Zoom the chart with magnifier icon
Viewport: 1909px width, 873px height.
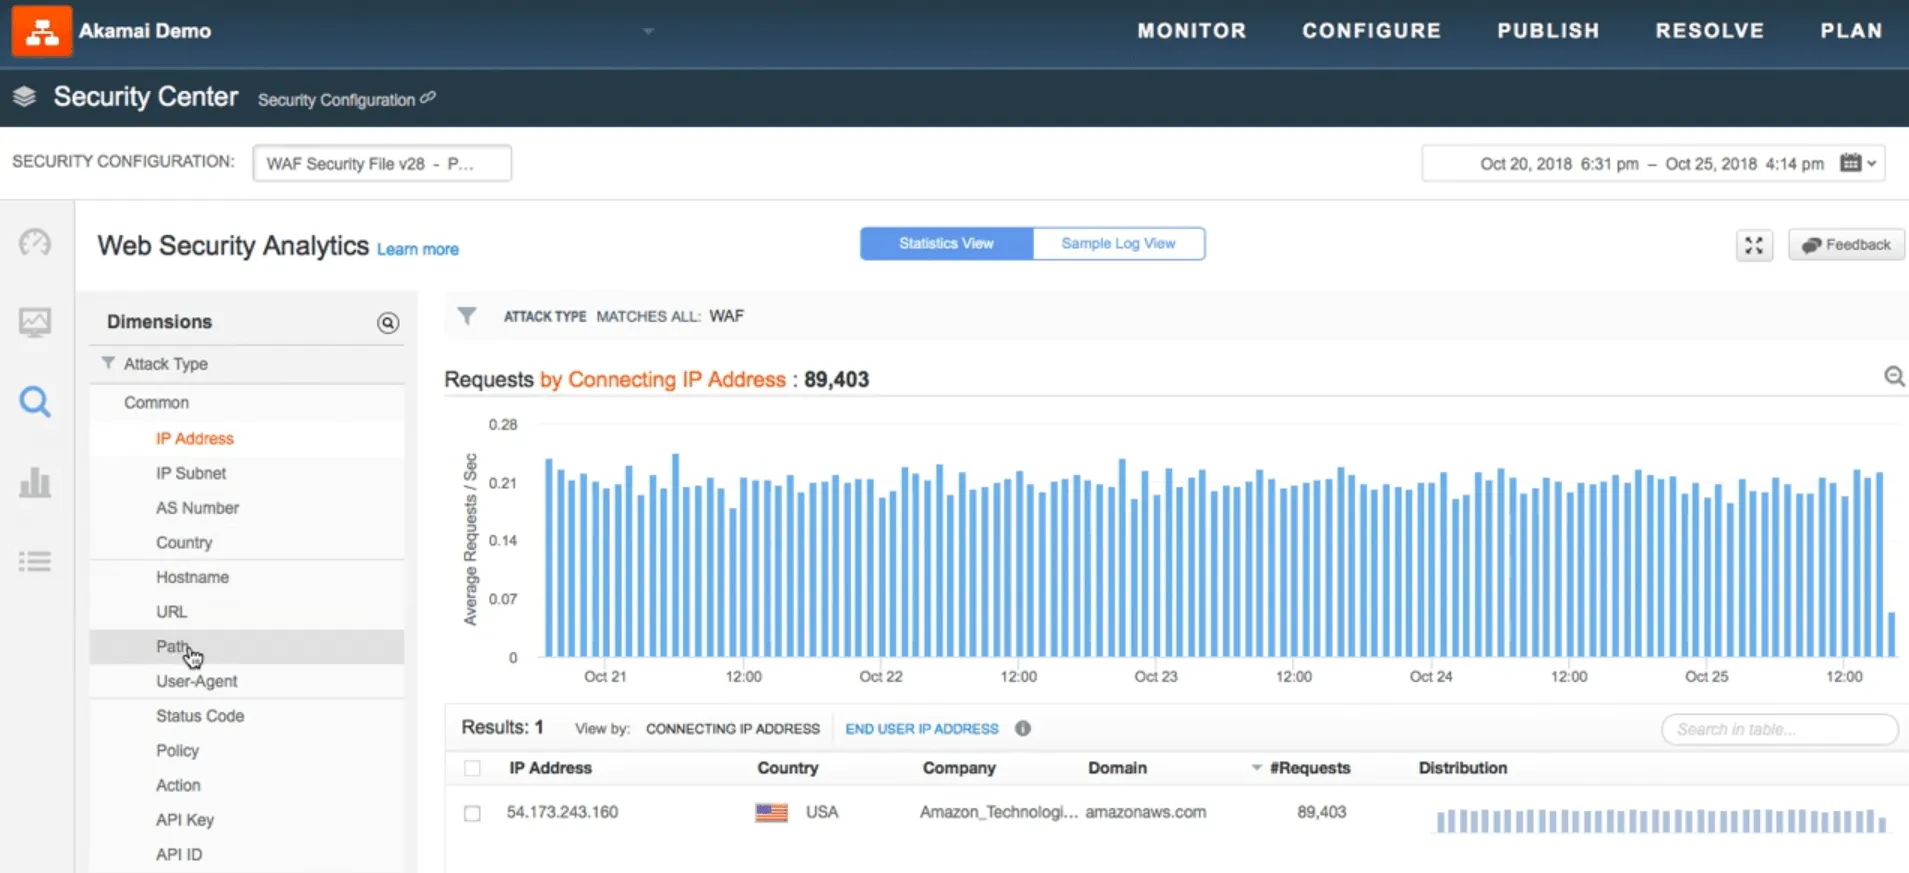[x=1893, y=377]
